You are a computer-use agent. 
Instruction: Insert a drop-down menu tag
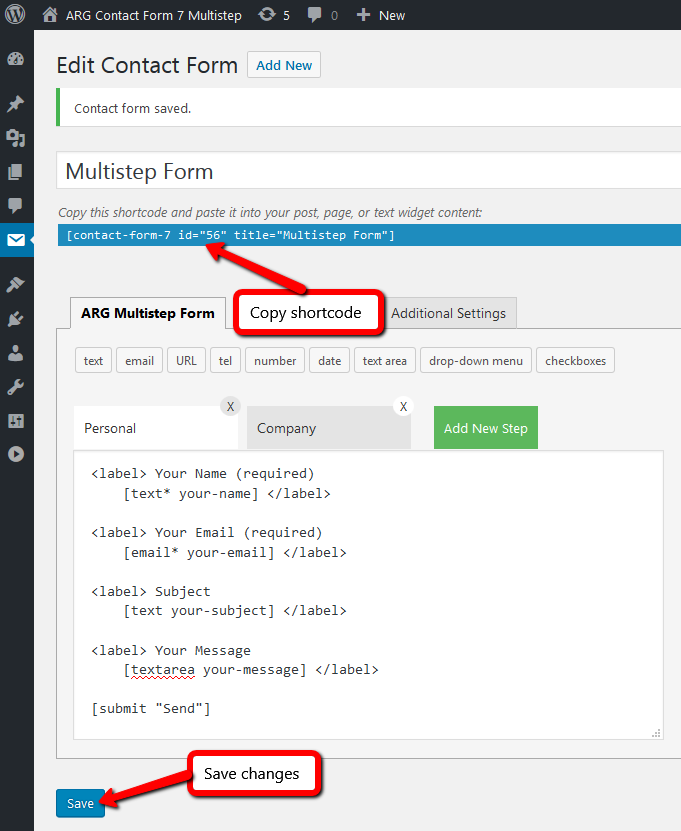[476, 360]
